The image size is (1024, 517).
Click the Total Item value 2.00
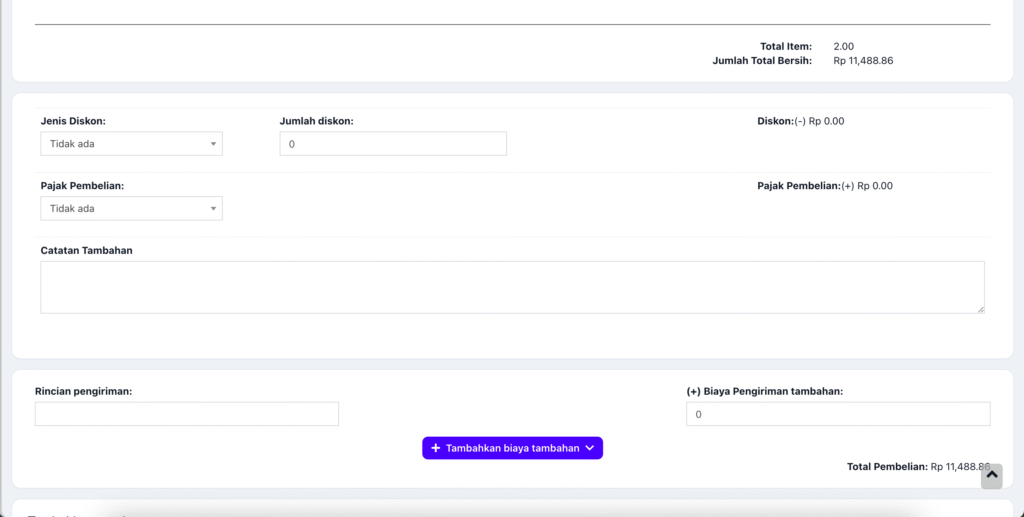[x=843, y=46]
